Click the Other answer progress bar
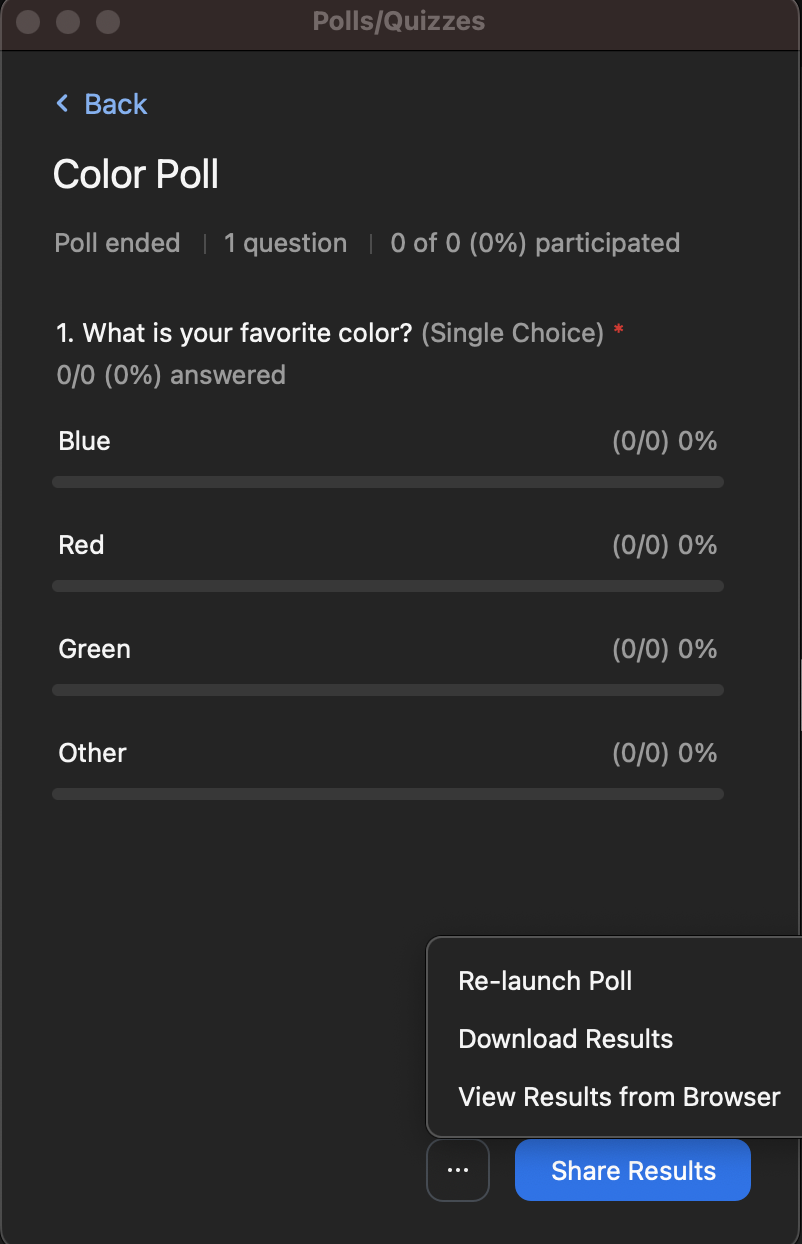 [x=388, y=794]
